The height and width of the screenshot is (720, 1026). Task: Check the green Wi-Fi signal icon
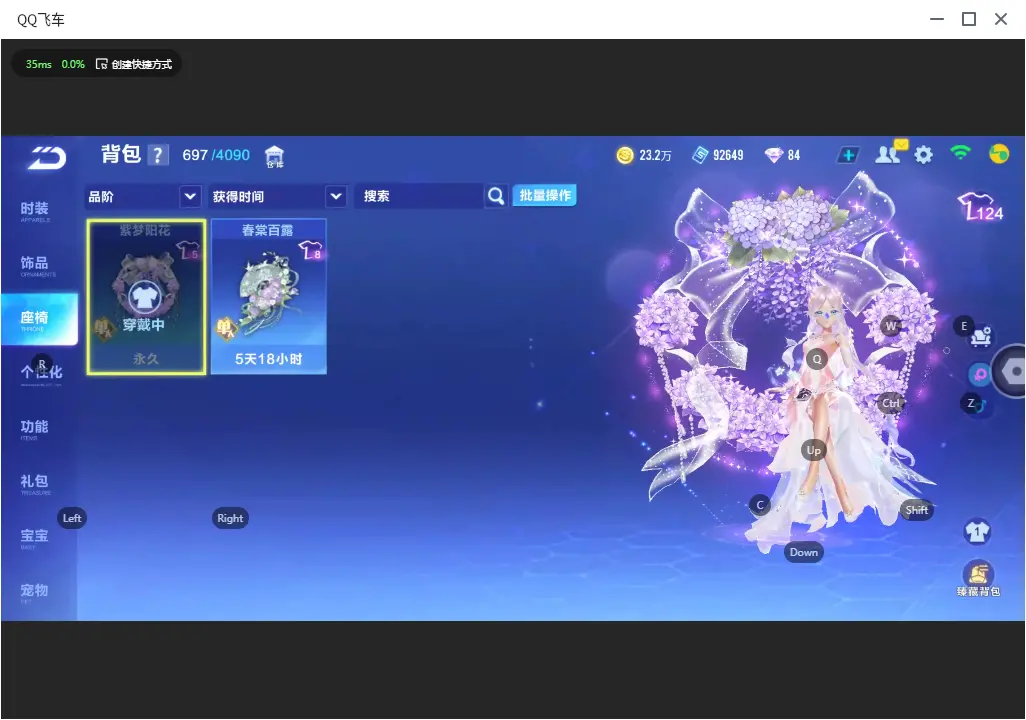click(x=961, y=153)
